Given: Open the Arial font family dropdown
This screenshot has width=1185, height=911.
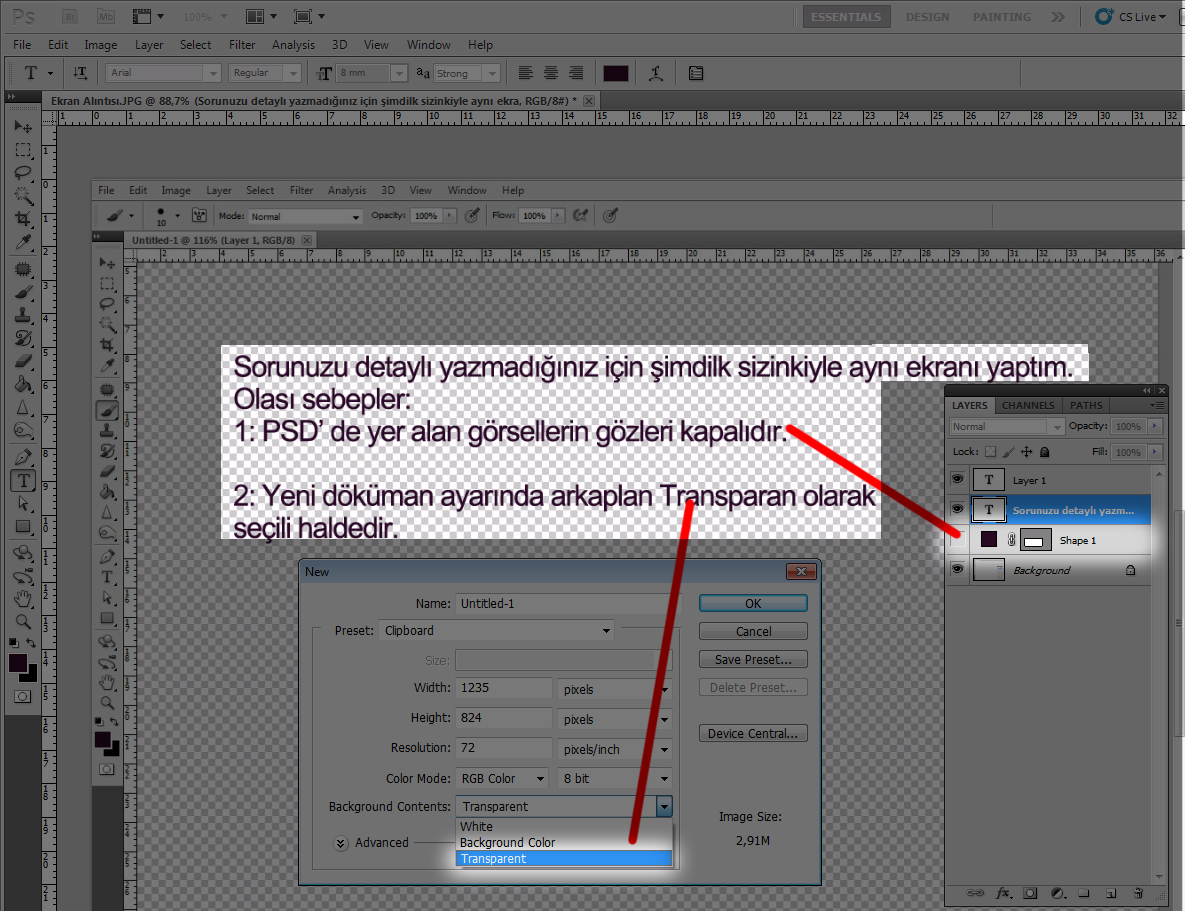Looking at the screenshot, I should click(x=212, y=73).
